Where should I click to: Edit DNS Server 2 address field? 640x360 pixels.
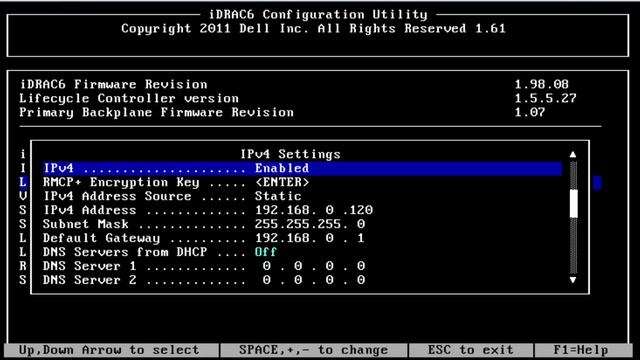(x=313, y=280)
